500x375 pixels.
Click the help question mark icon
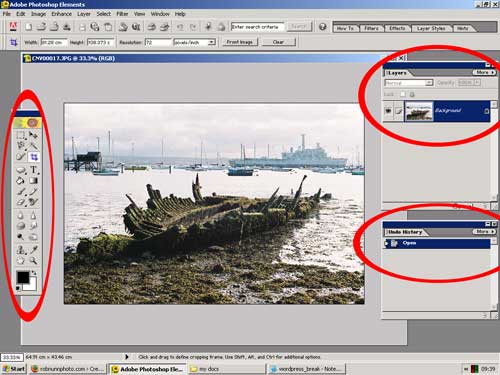click(322, 27)
